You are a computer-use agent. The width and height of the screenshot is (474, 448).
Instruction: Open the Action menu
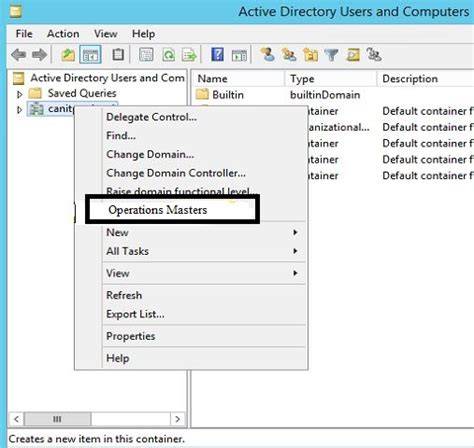click(x=63, y=34)
